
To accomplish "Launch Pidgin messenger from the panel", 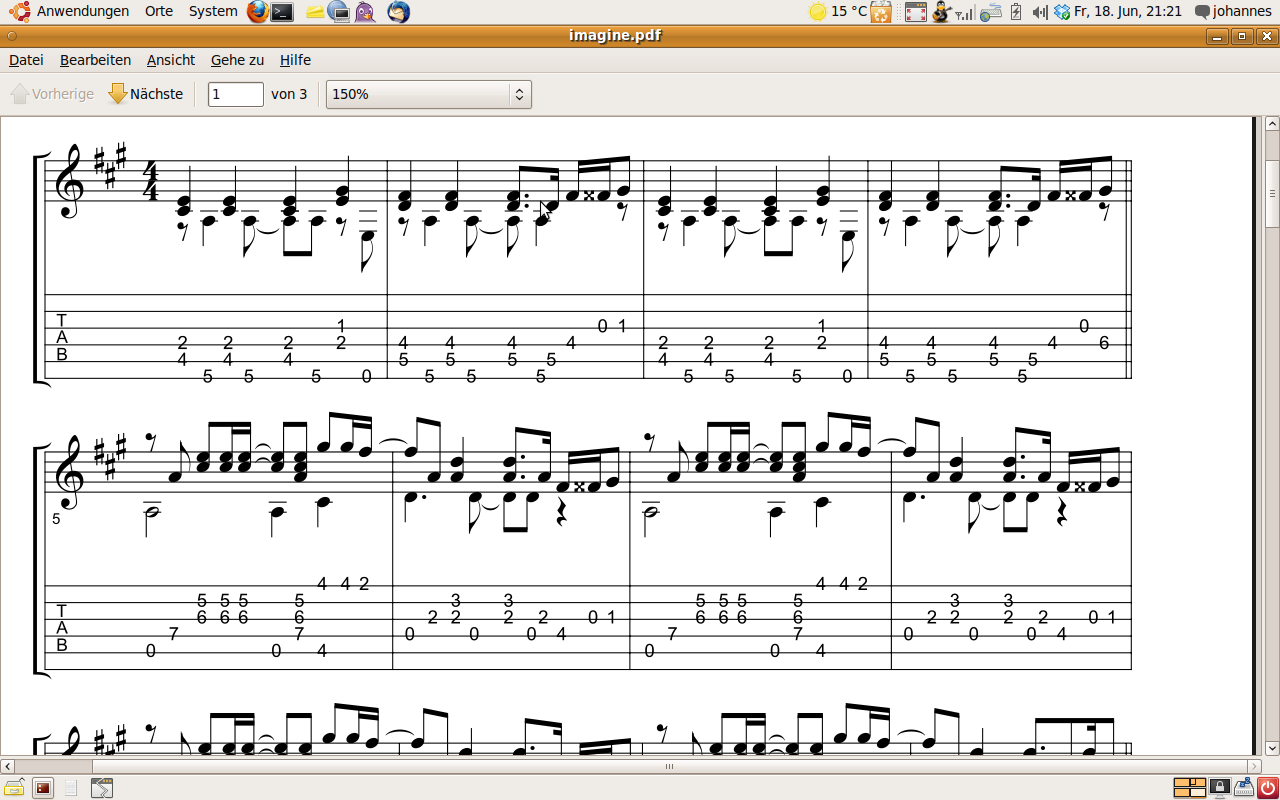I will 366,12.
